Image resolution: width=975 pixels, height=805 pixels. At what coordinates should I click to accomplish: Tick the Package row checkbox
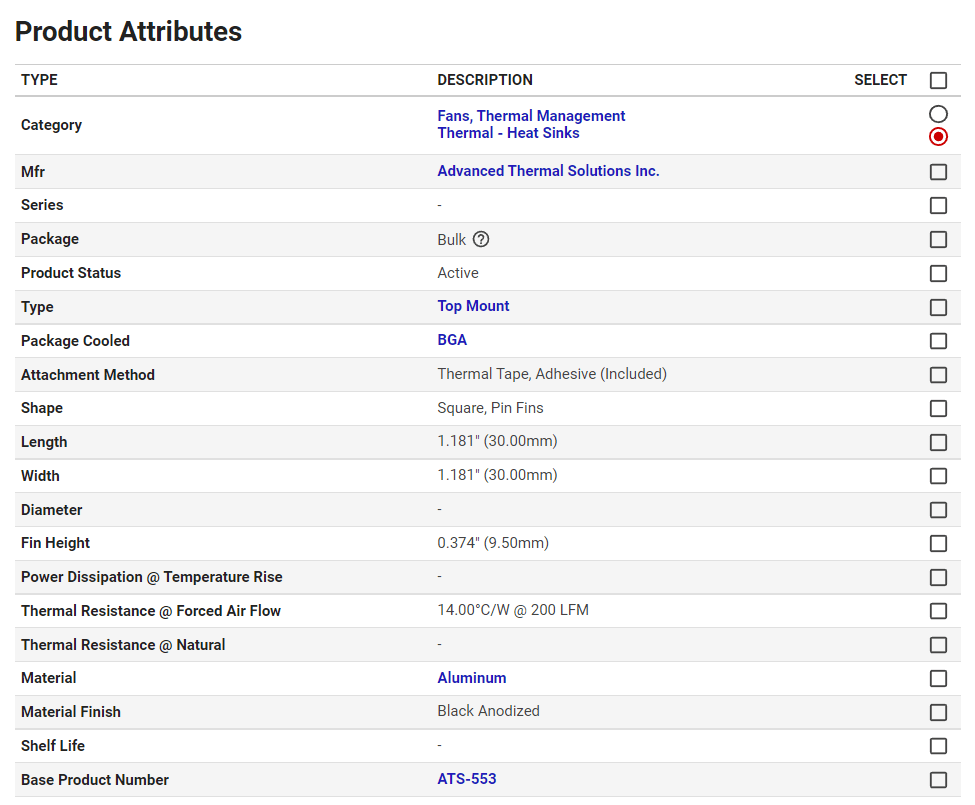click(938, 239)
